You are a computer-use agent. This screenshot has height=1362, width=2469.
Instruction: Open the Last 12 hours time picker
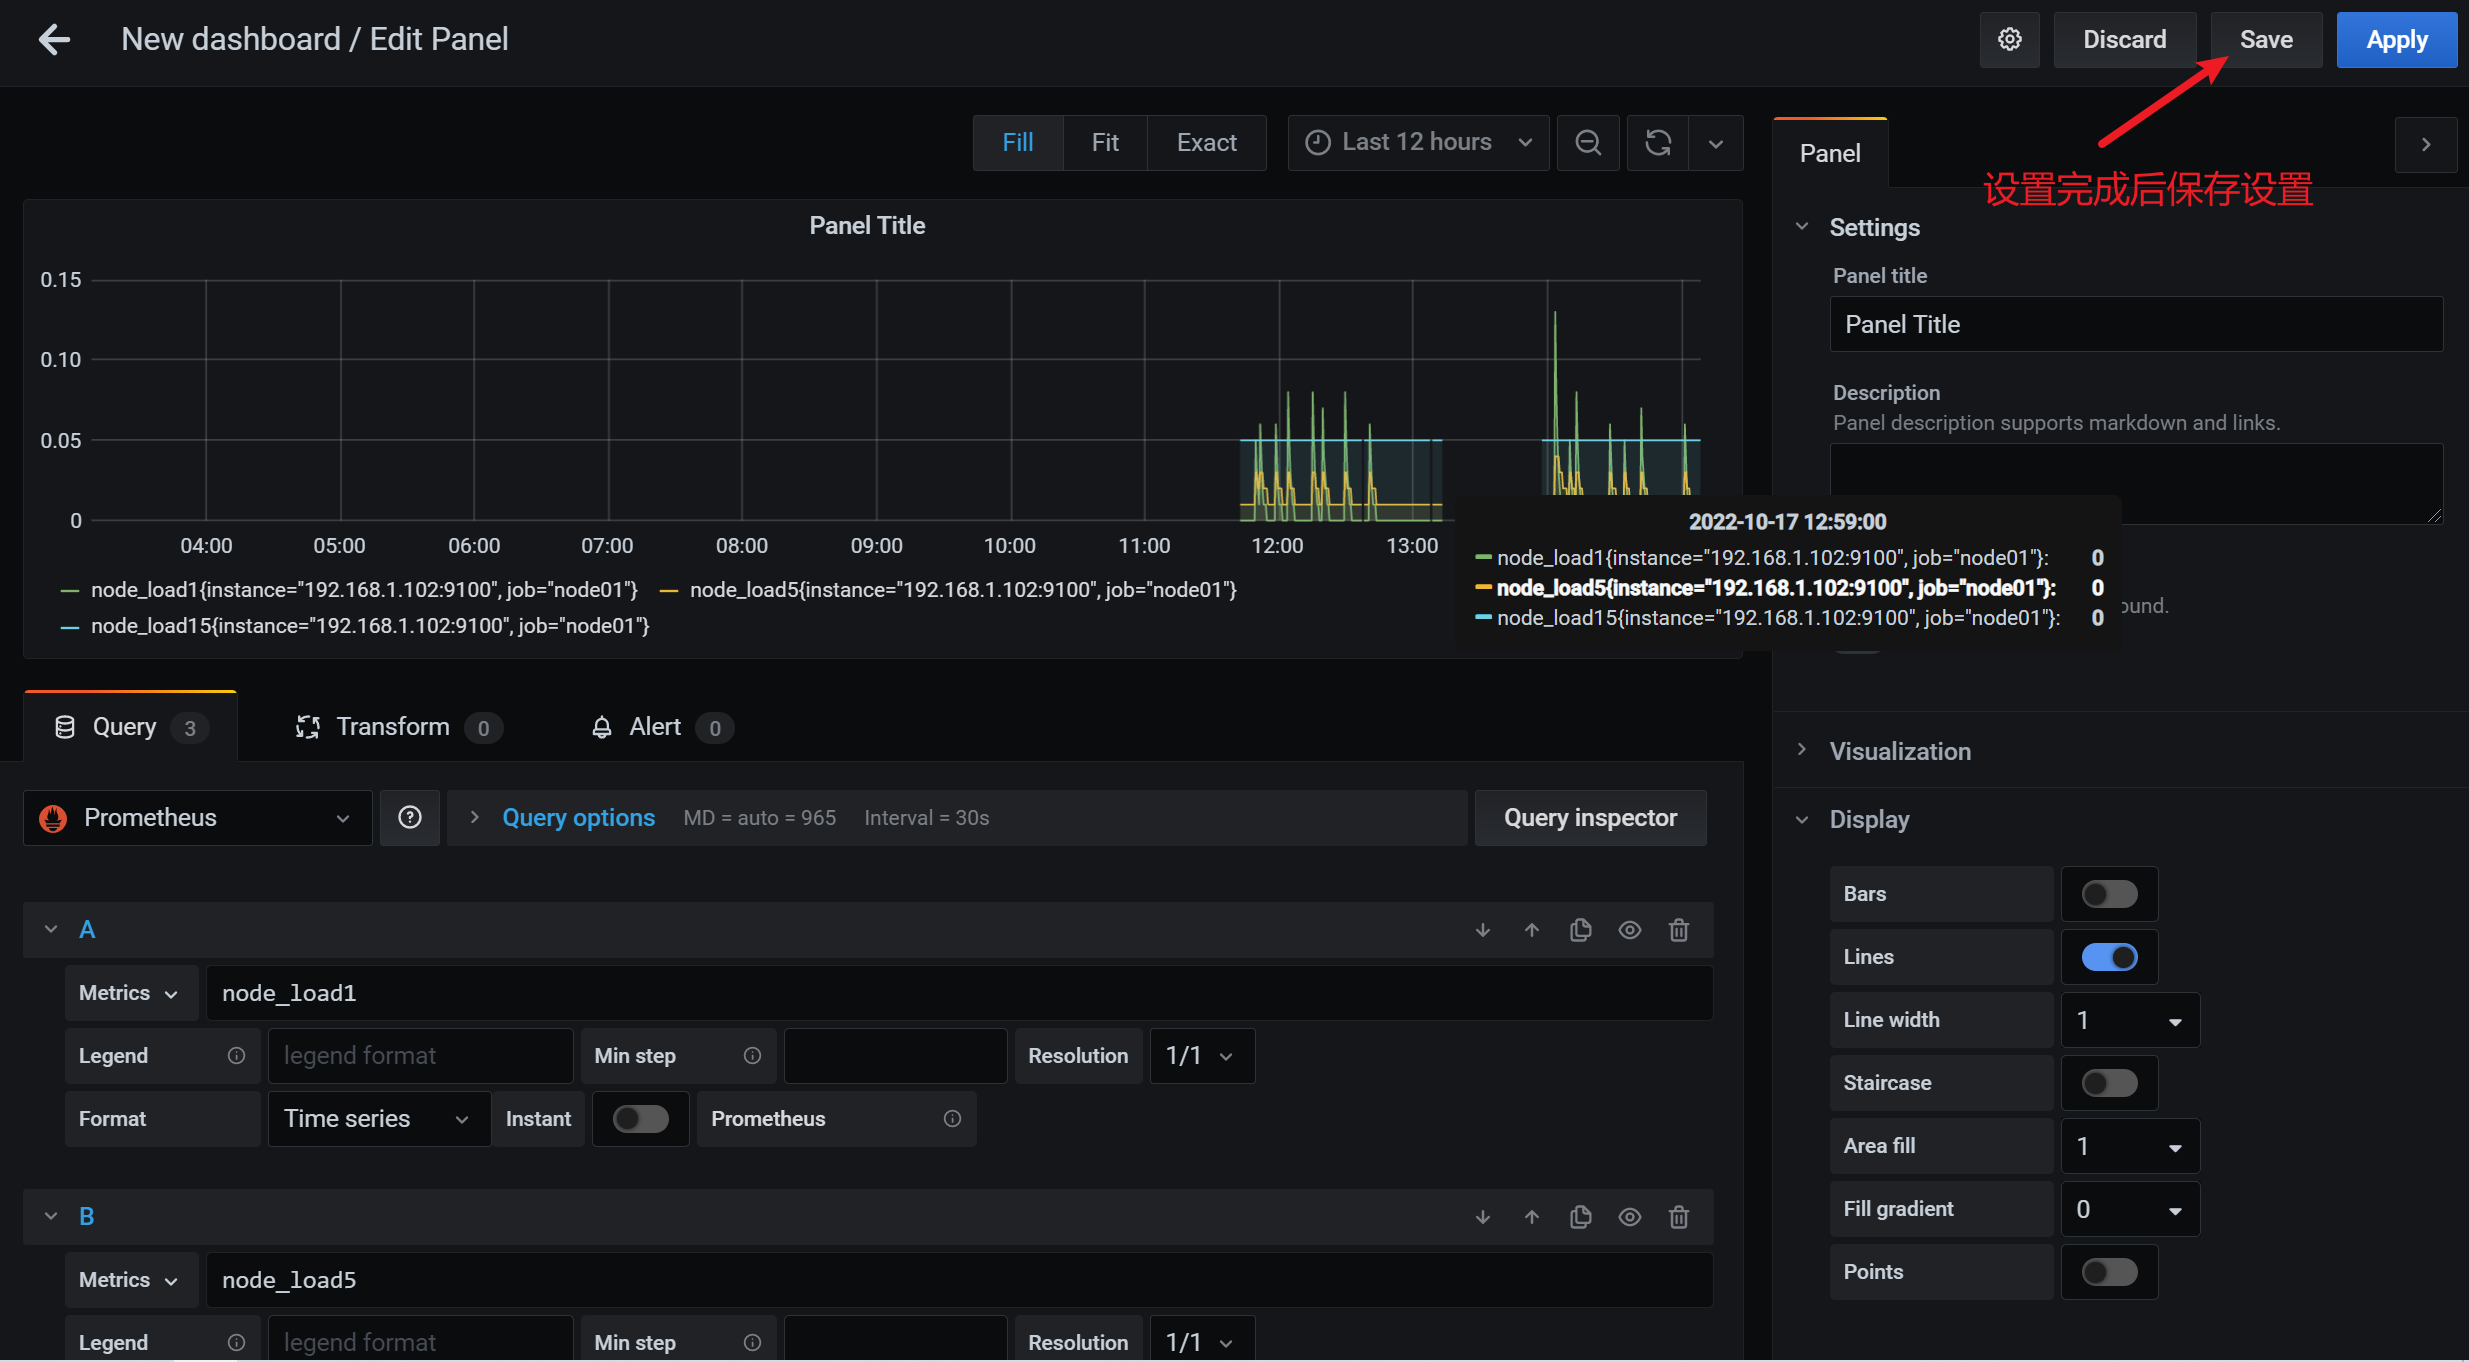coord(1418,143)
